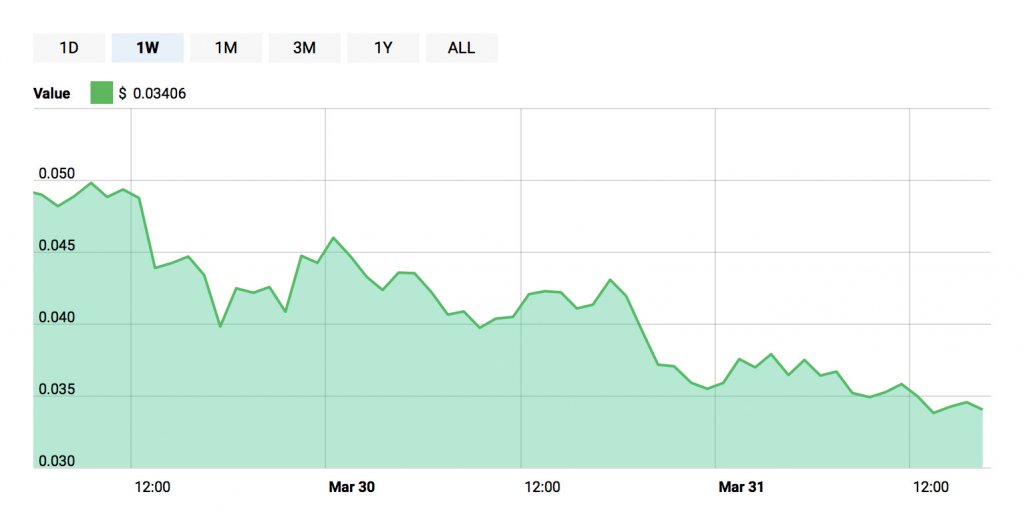Click the 0.040 y-axis label
This screenshot has width=1024, height=526.
[56, 318]
